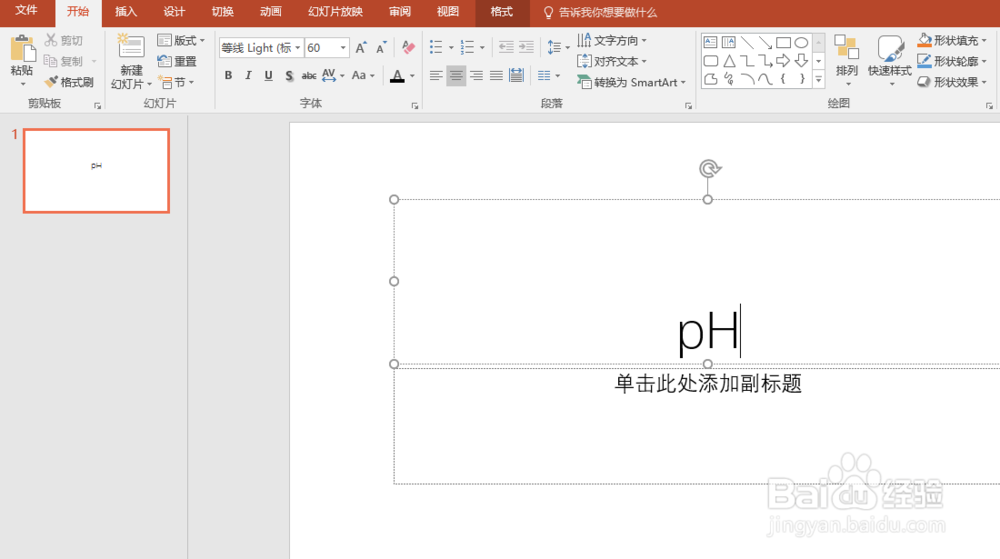The width and height of the screenshot is (1000, 559).
Task: Click the Copy (复制) button
Action: (x=63, y=61)
